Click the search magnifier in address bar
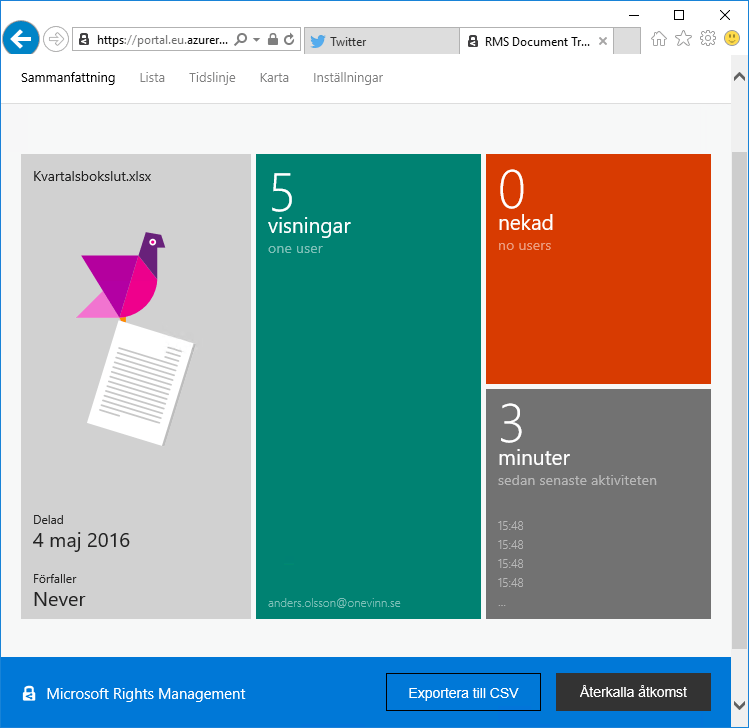Image resolution: width=749 pixels, height=728 pixels. (240, 40)
